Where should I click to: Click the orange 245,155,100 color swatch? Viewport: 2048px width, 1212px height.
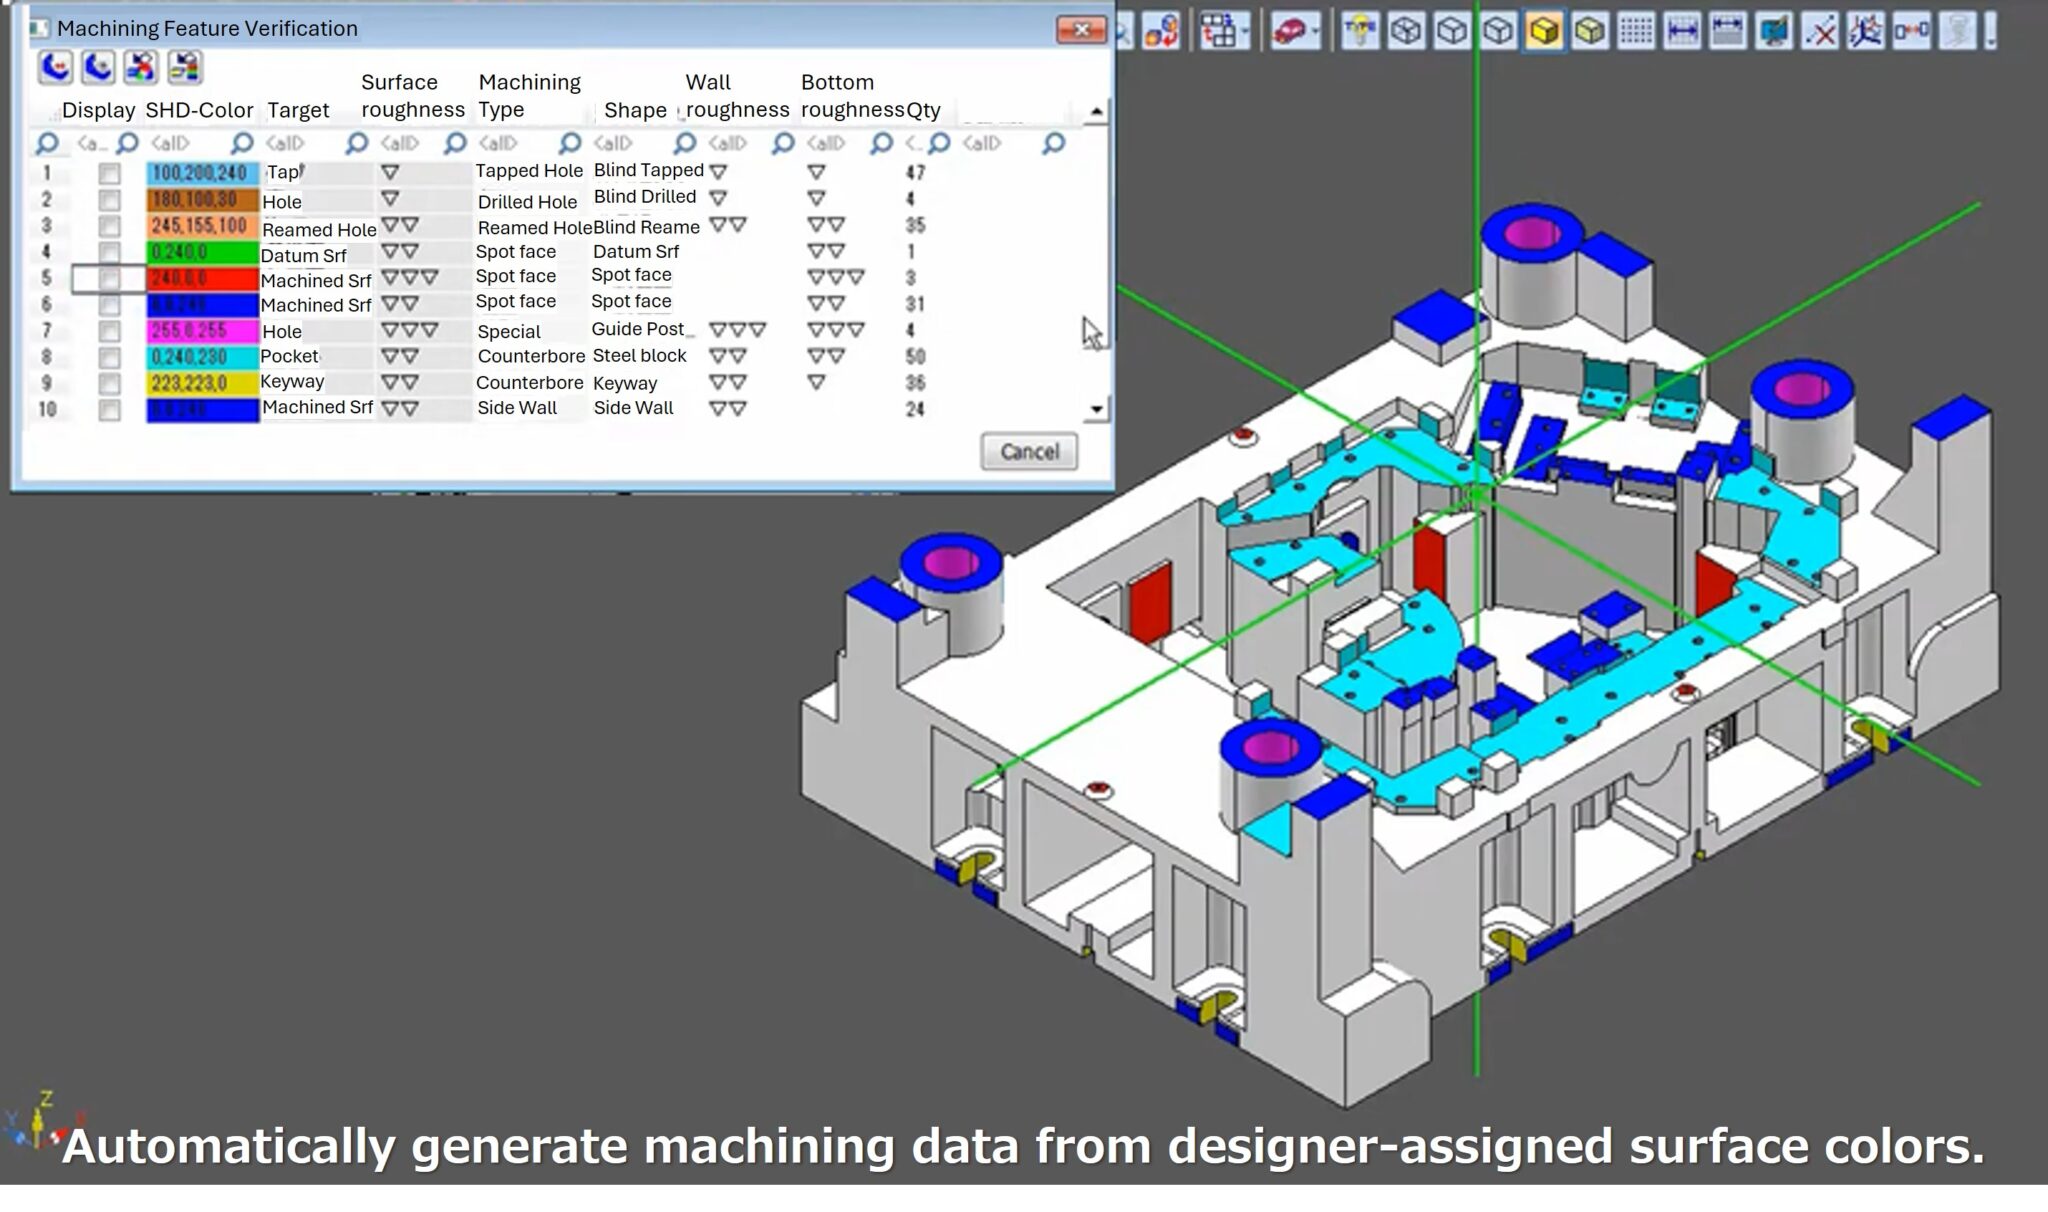202,226
